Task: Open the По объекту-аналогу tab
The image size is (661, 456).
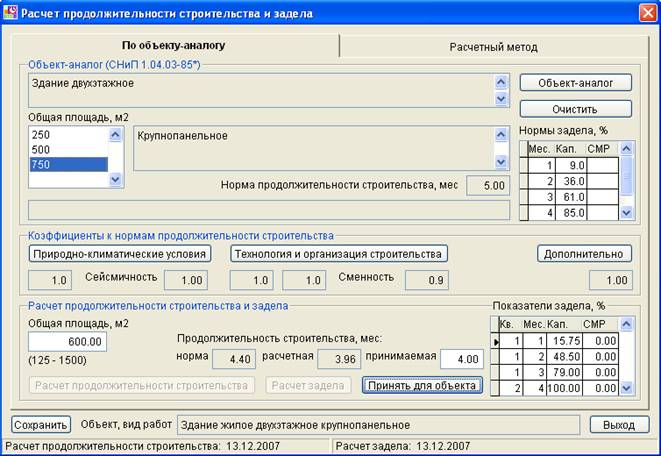Action: pyautogui.click(x=174, y=46)
